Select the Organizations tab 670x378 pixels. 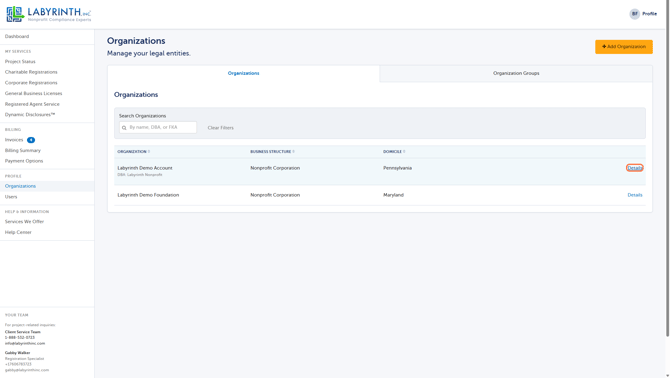[x=244, y=73]
